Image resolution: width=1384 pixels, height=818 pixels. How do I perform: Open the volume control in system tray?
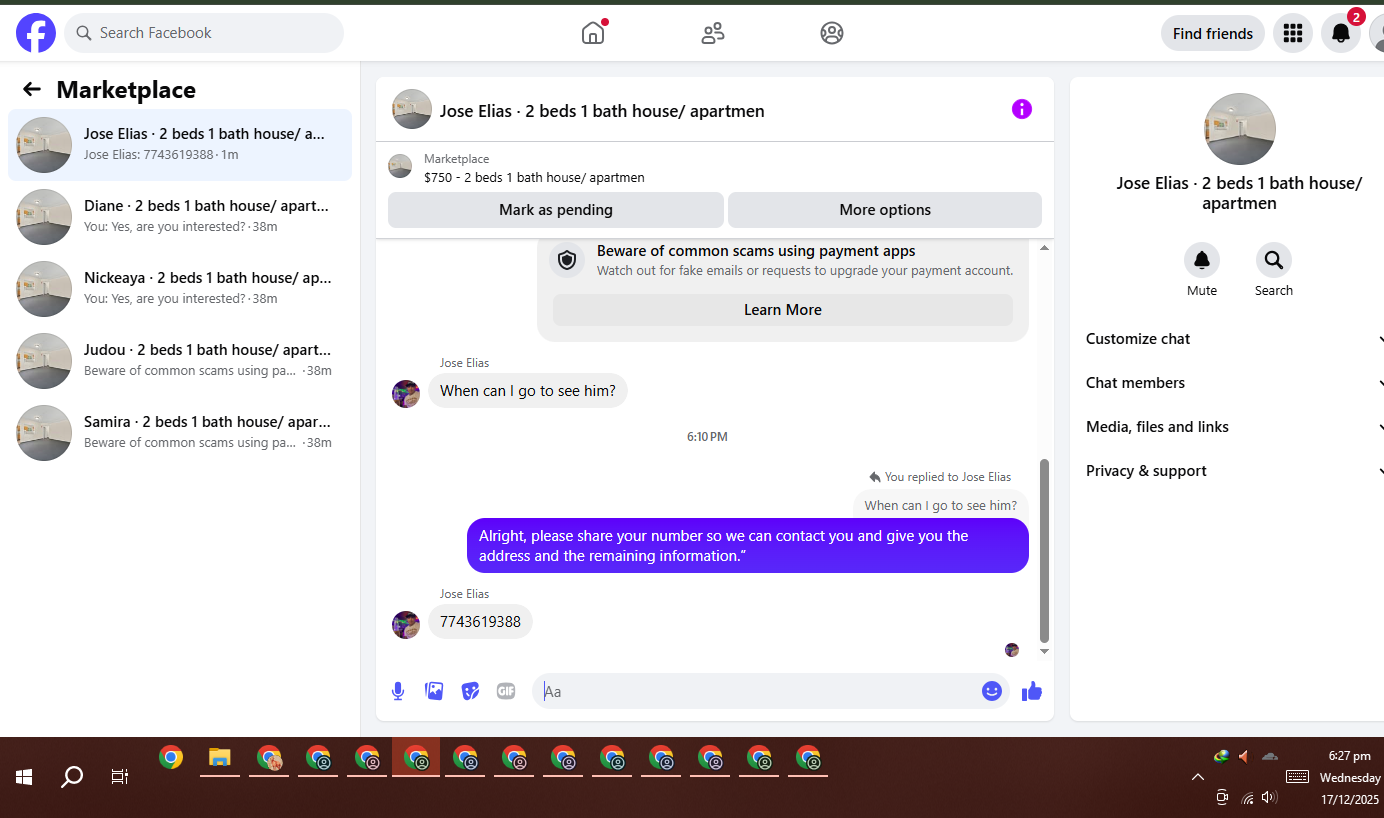1270,797
